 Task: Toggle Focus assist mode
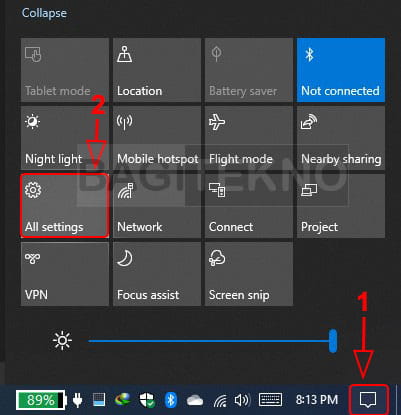pyautogui.click(x=157, y=274)
